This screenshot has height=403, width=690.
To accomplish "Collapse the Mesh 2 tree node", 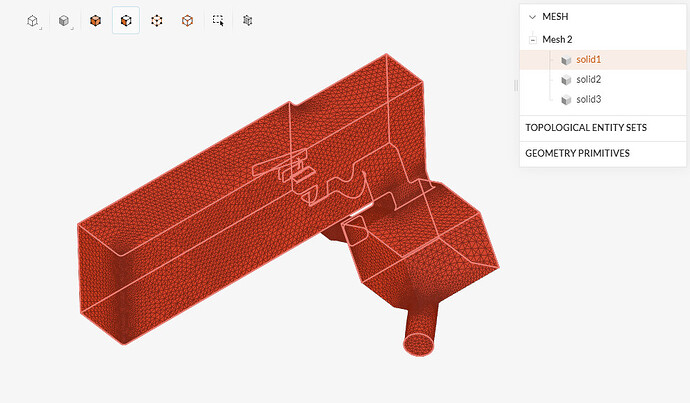I will click(532, 40).
